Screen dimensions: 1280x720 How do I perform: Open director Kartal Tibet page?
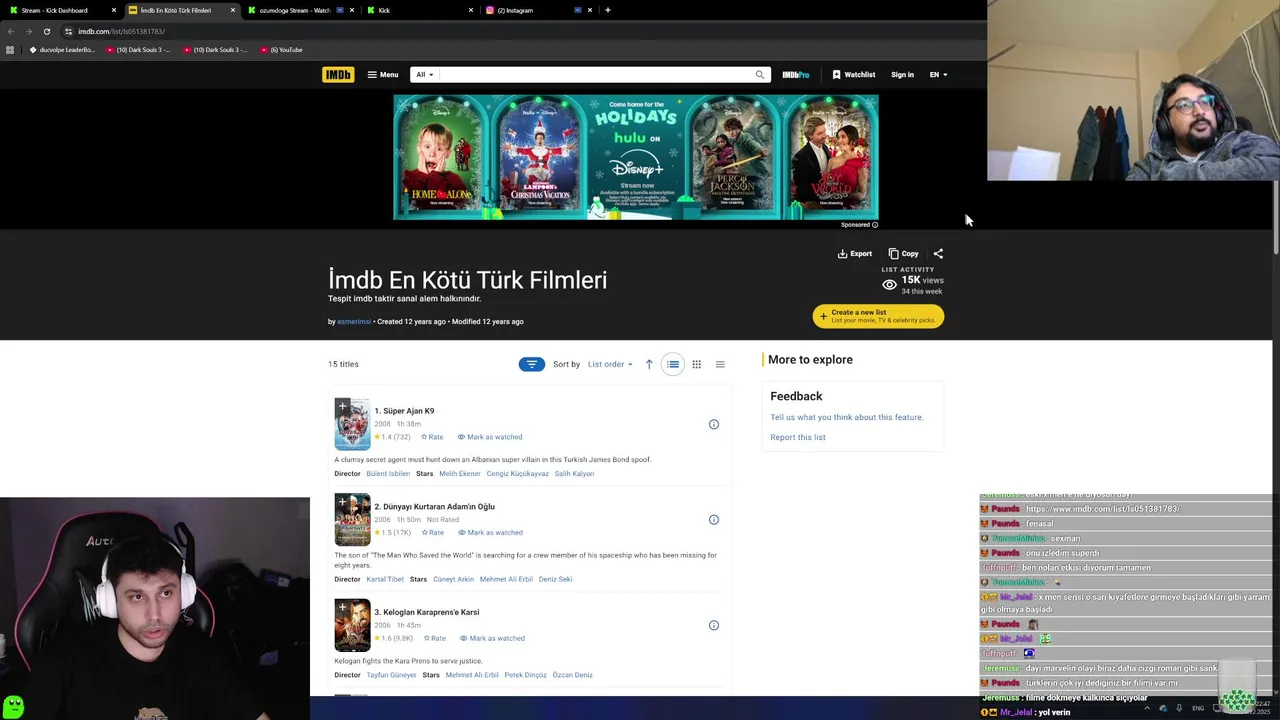pyautogui.click(x=385, y=579)
